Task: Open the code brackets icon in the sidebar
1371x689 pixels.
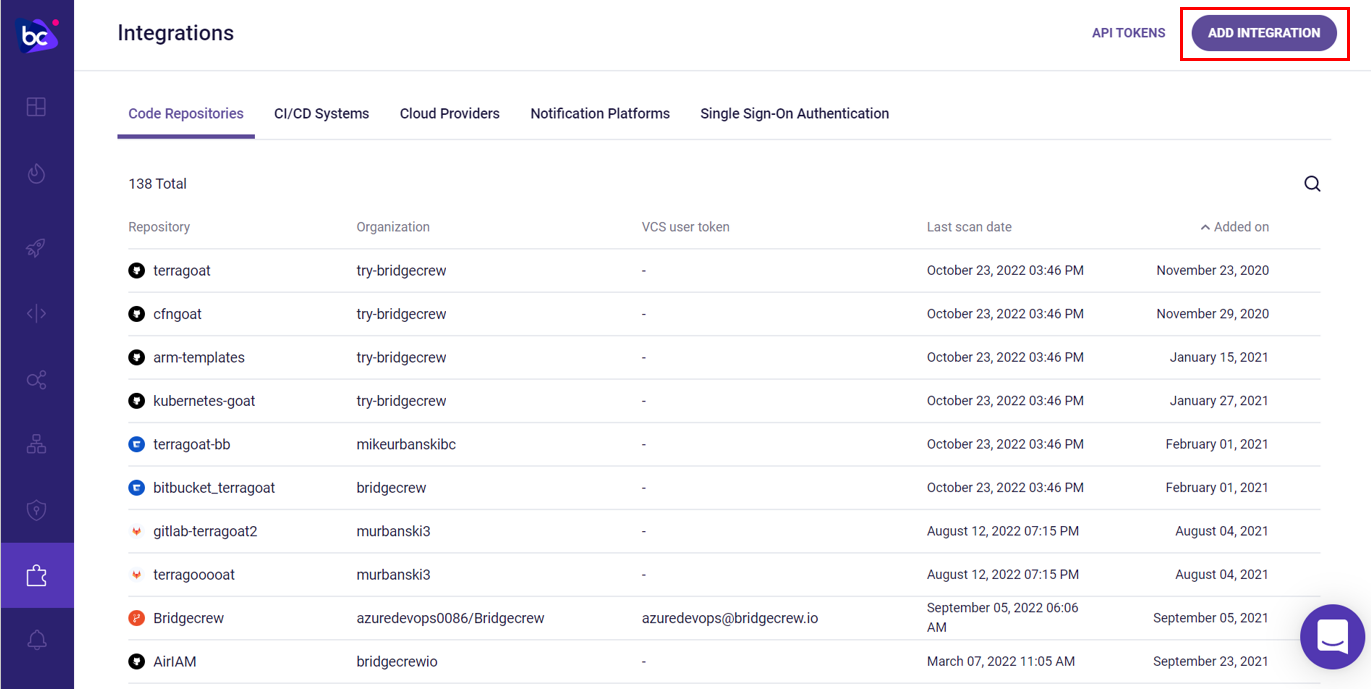Action: pos(36,314)
